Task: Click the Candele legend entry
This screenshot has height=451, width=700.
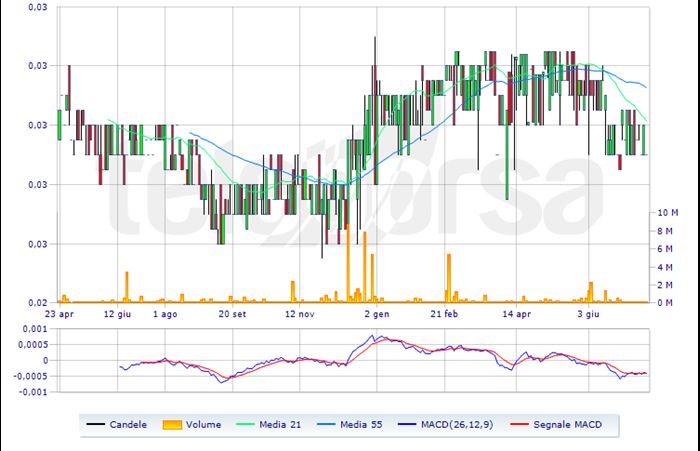Action: click(117, 425)
